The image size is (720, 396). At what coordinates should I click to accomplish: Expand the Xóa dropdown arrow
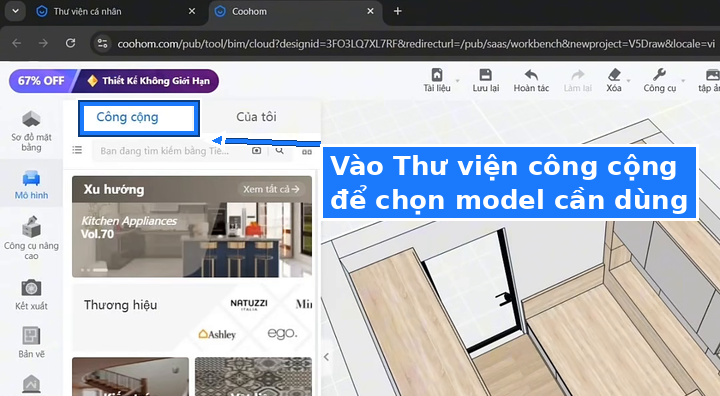[x=629, y=81]
